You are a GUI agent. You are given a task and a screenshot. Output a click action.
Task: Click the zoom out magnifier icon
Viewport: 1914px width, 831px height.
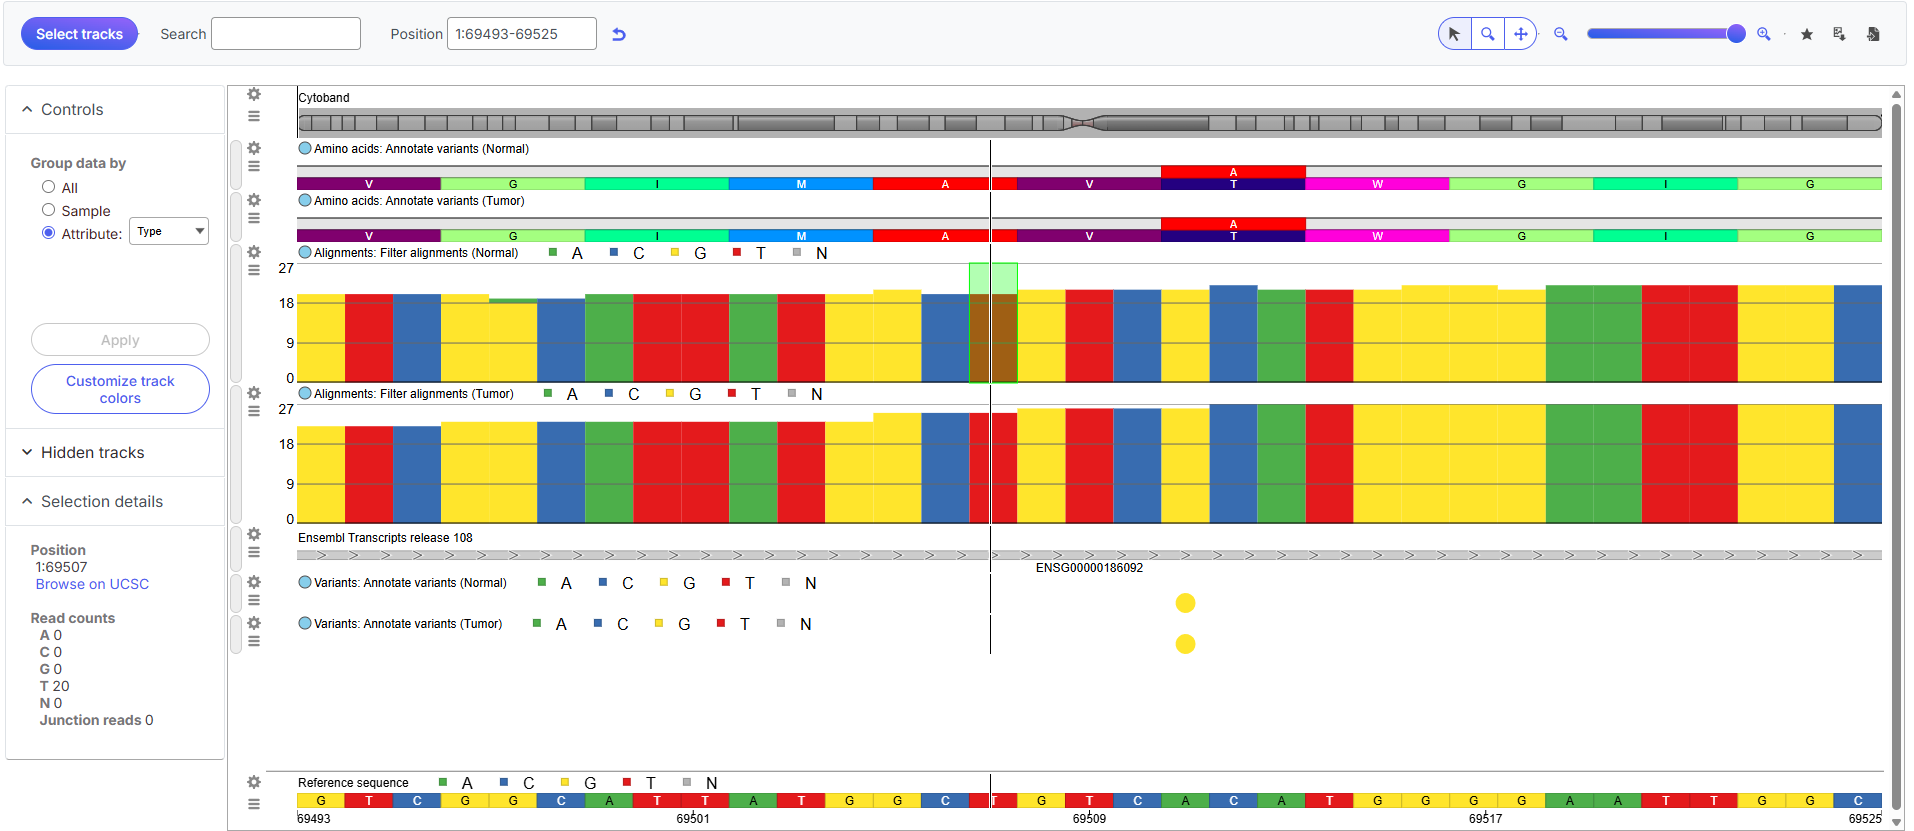pos(1560,34)
